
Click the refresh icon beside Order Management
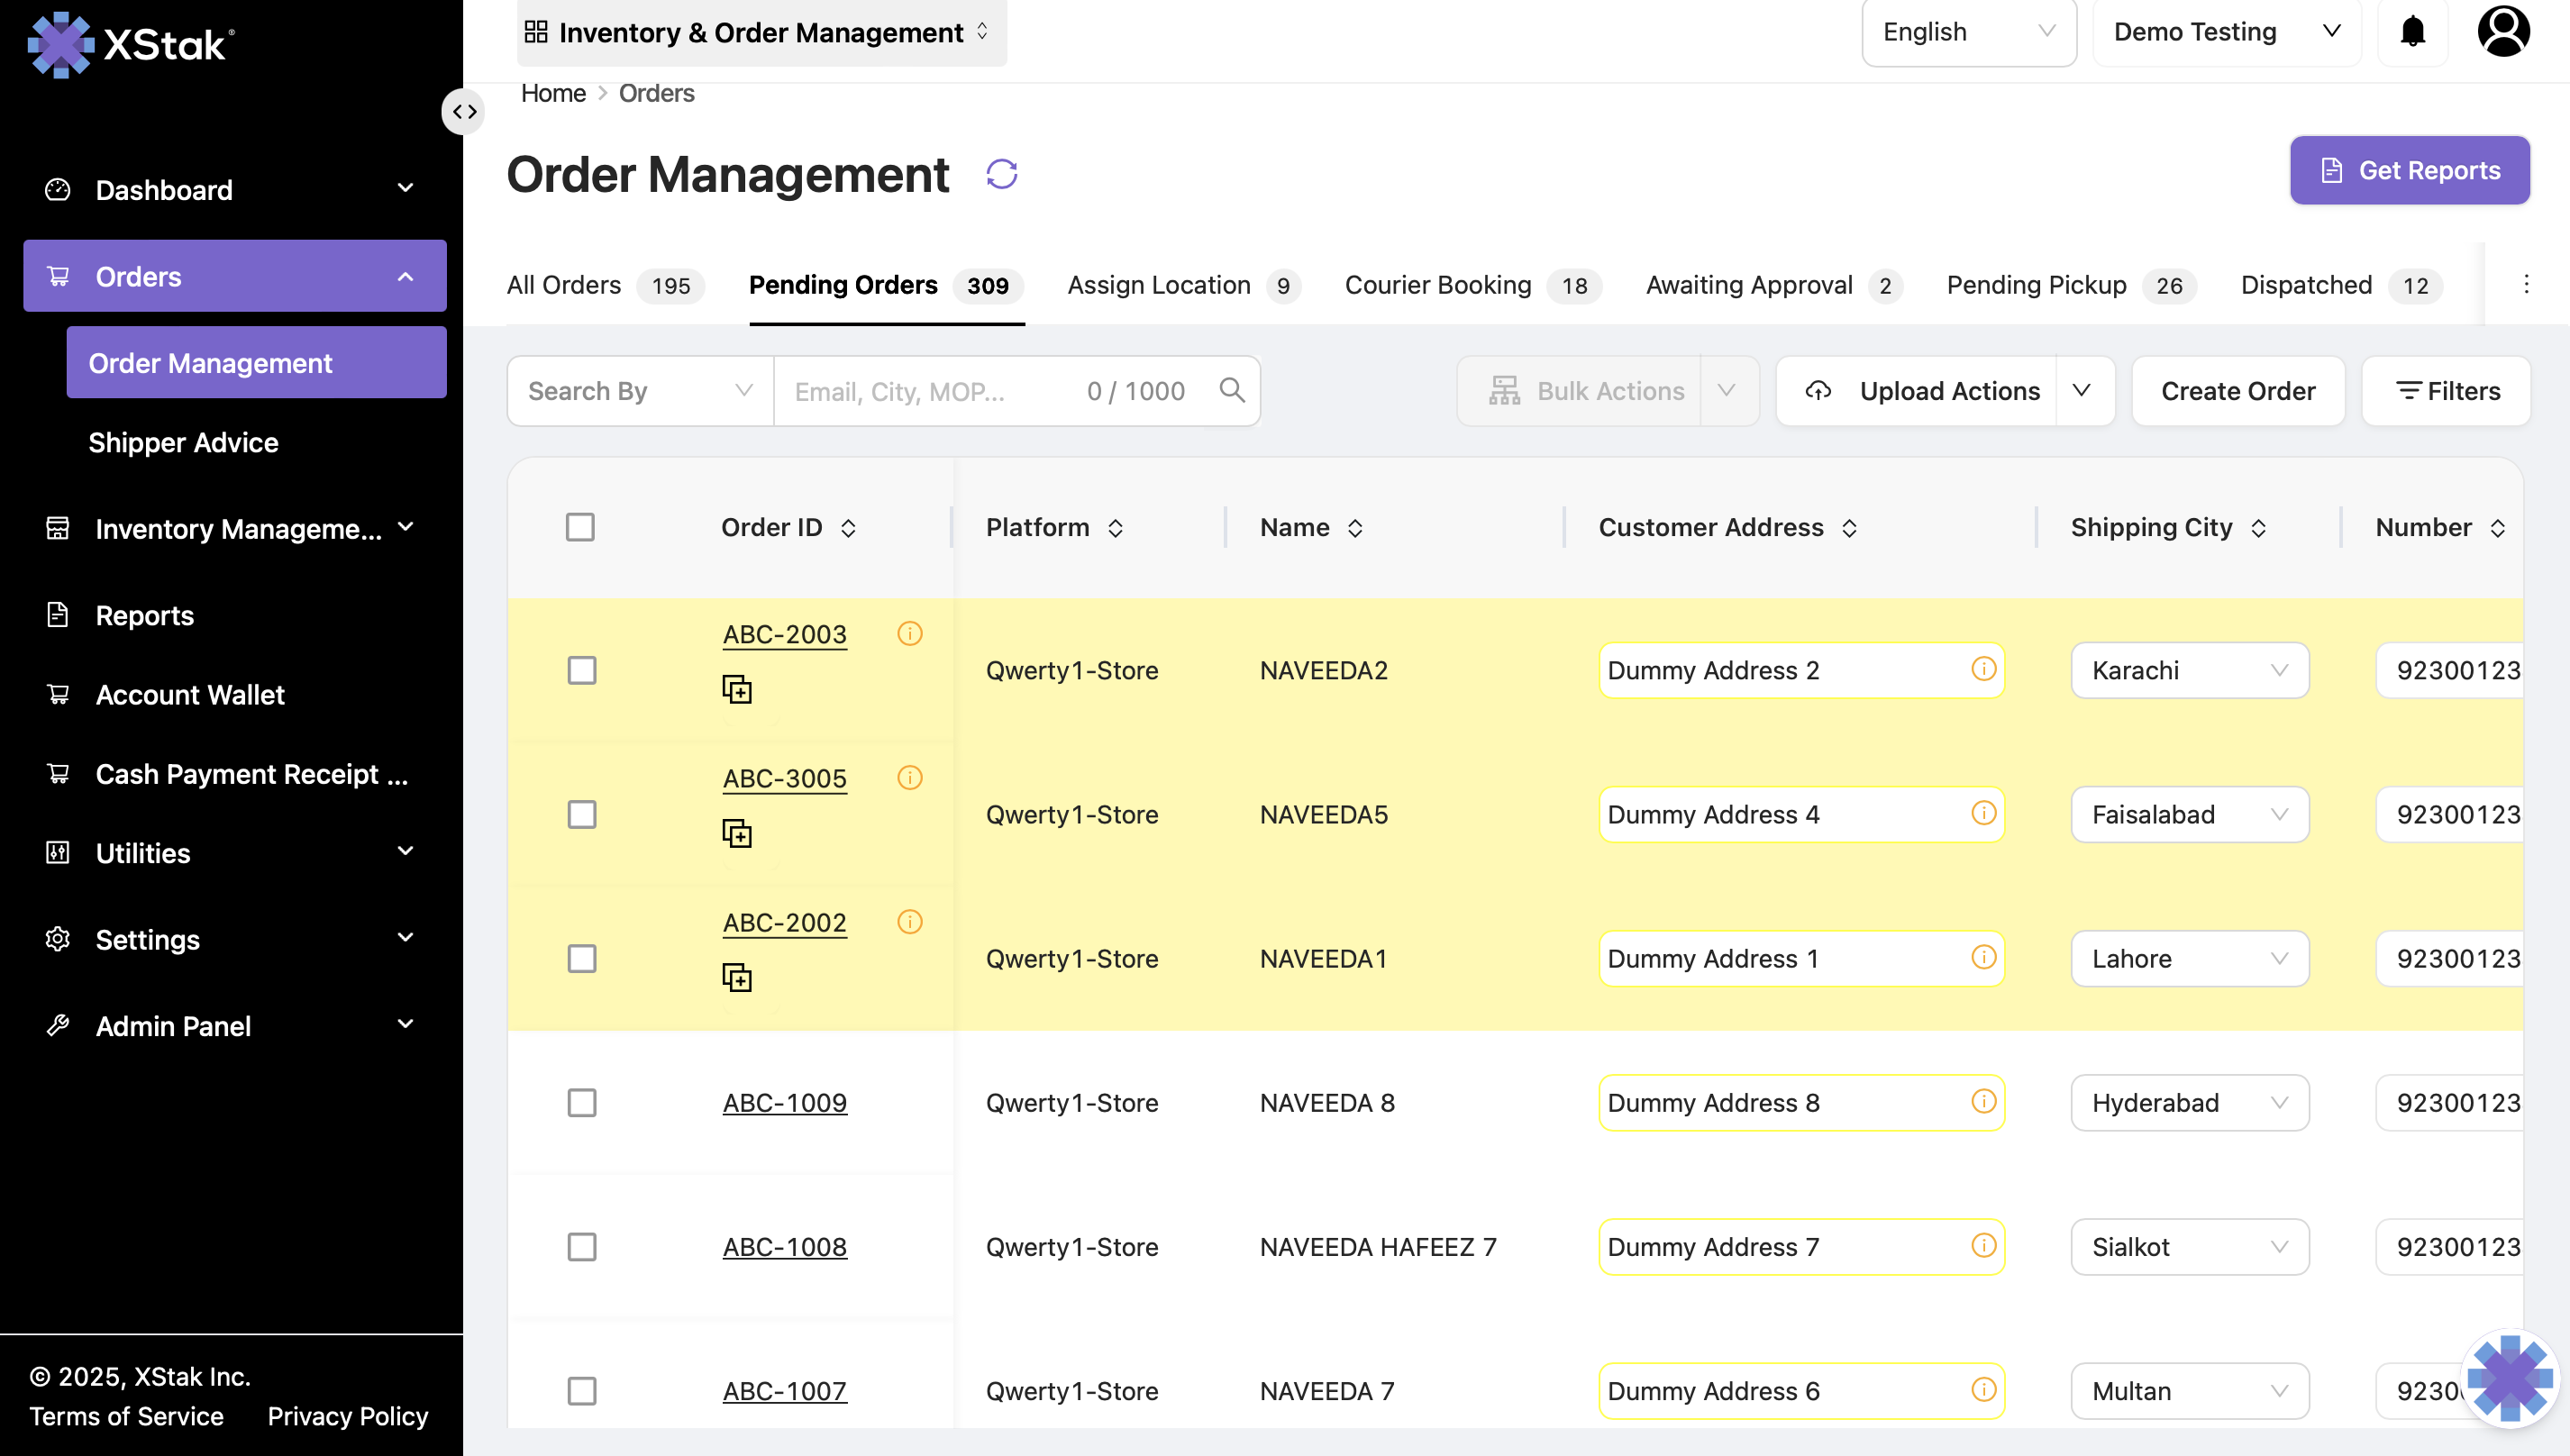1001,174
